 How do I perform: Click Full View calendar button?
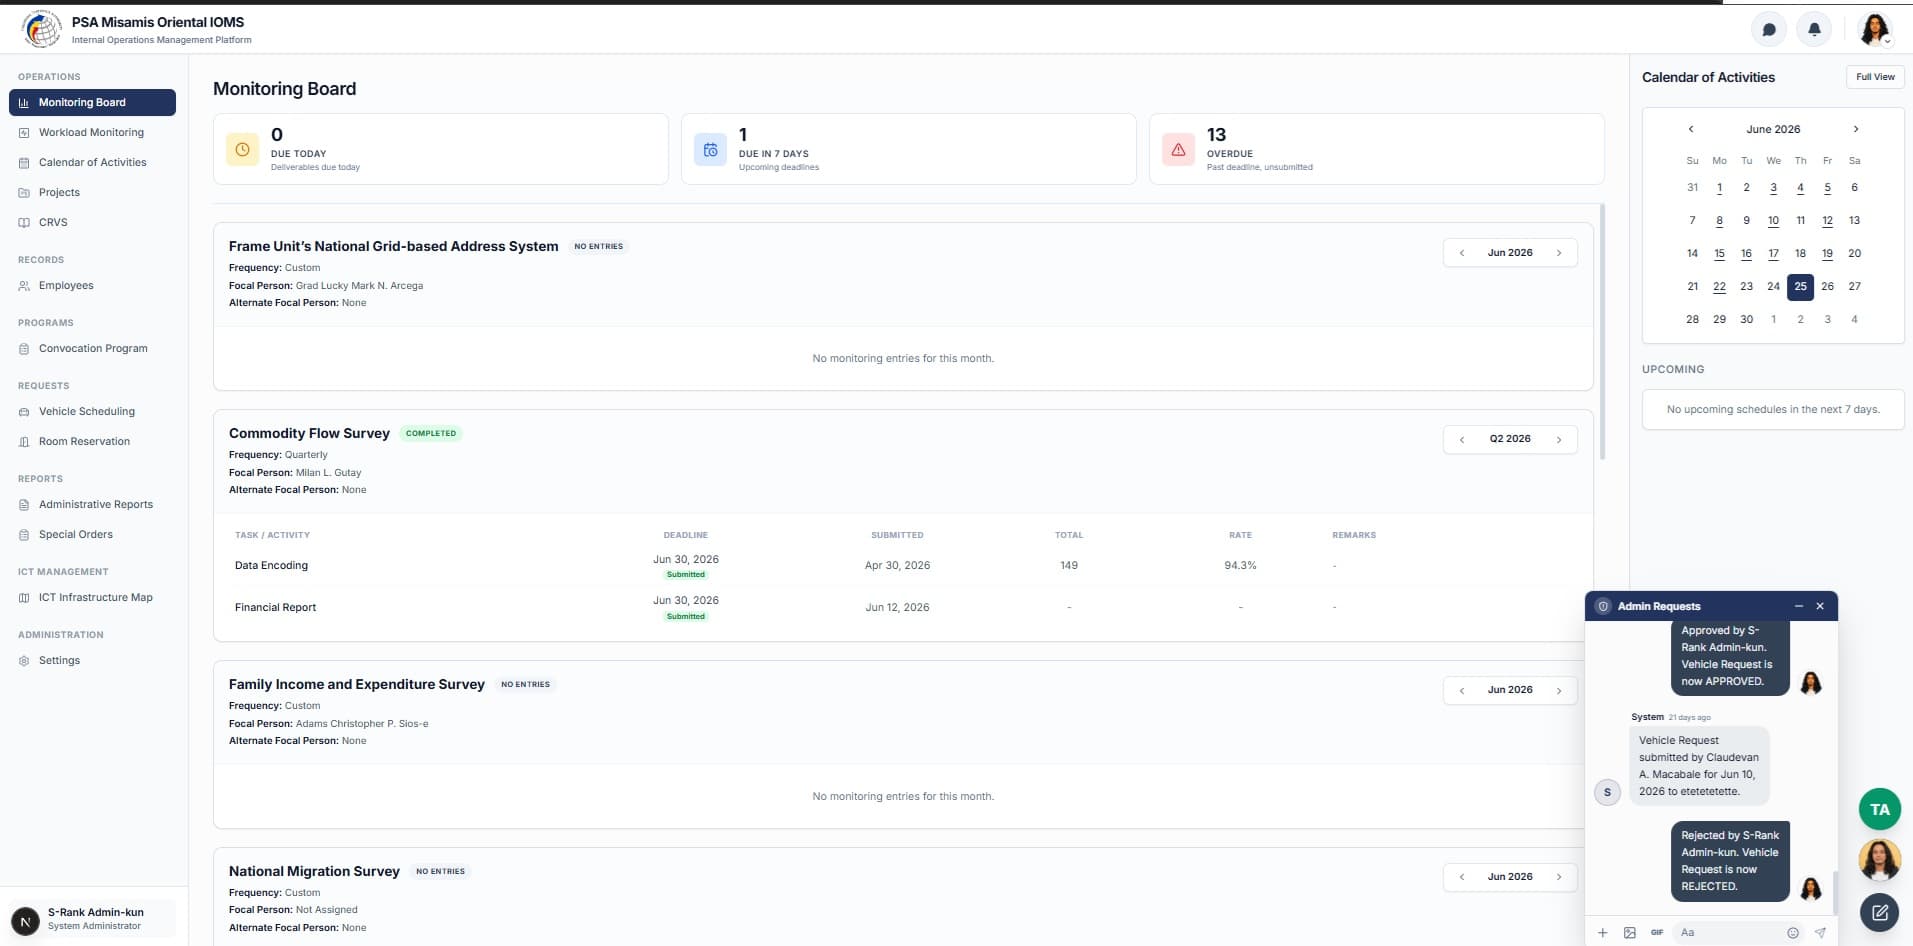[x=1875, y=77]
